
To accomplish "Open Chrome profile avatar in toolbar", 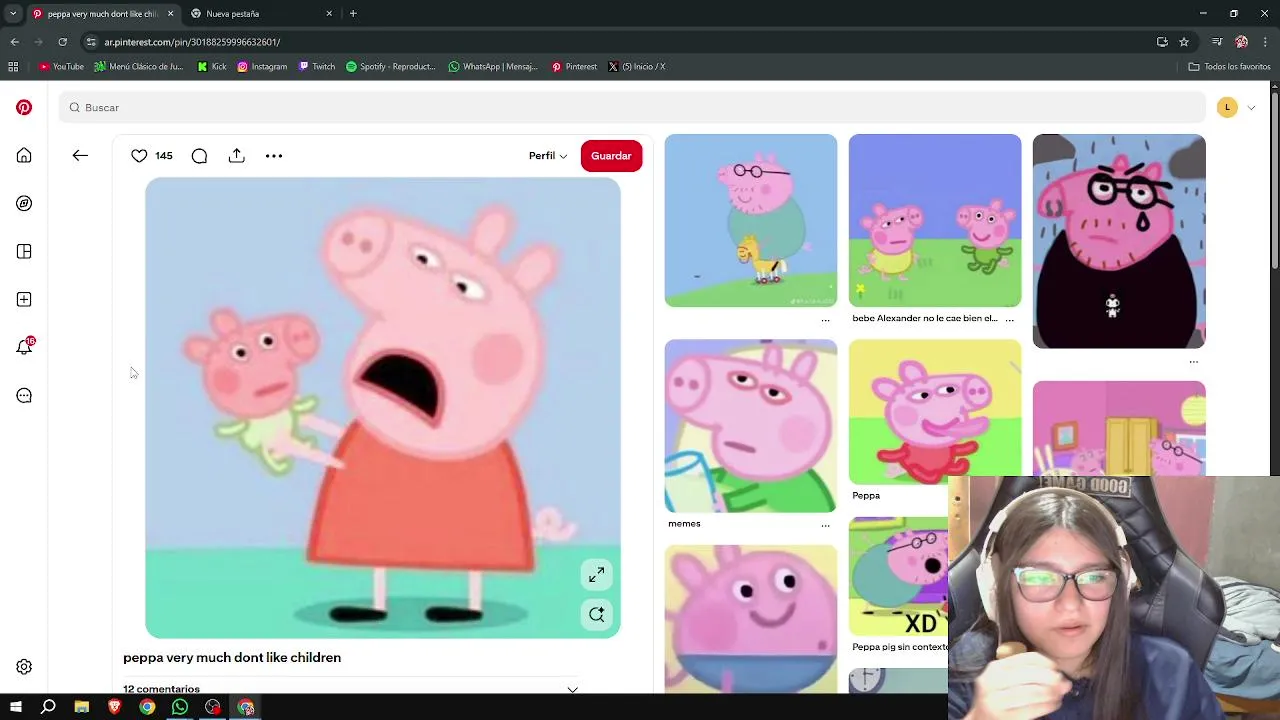I will [x=1241, y=42].
